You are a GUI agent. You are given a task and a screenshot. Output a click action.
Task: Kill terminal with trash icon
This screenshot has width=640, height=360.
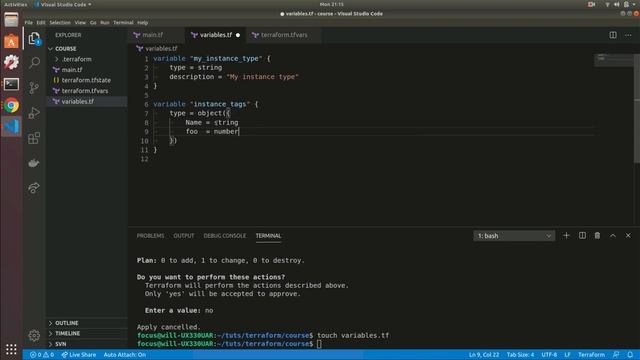point(597,236)
